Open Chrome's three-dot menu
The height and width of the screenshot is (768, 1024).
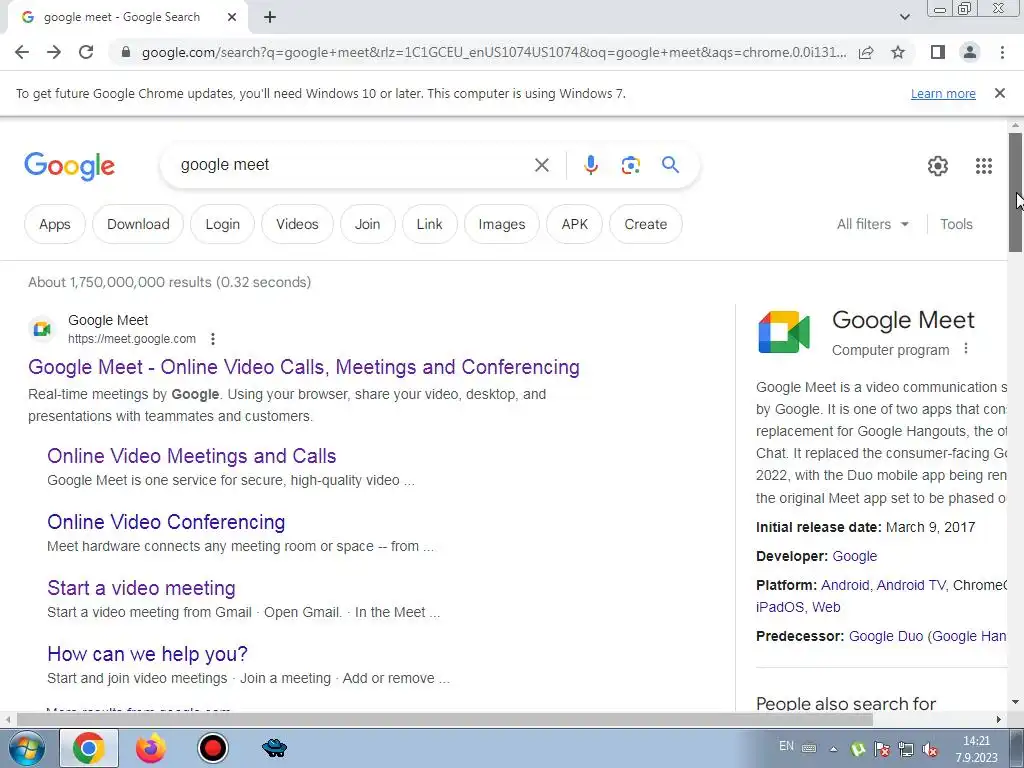pyautogui.click(x=1002, y=52)
